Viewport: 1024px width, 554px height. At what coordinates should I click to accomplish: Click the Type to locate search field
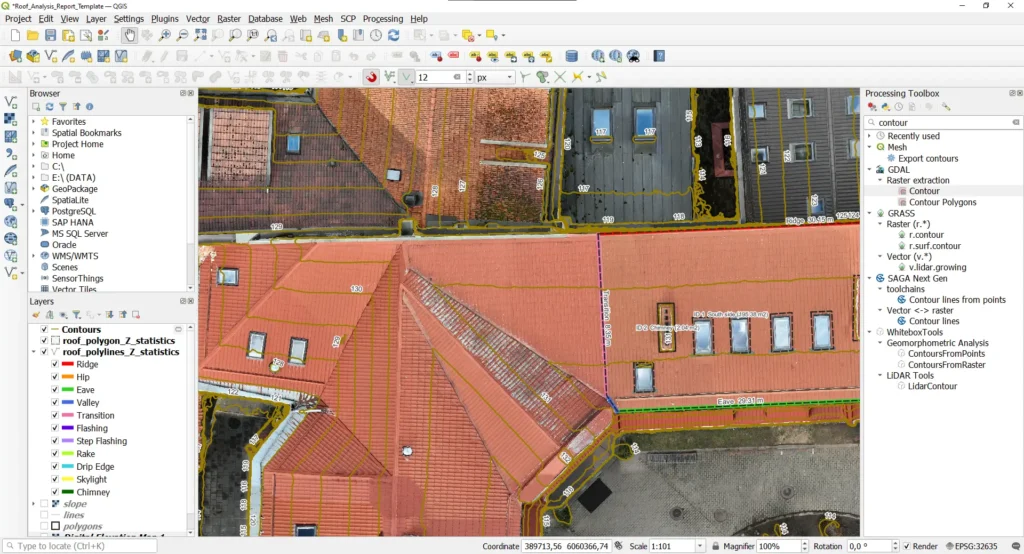point(80,546)
